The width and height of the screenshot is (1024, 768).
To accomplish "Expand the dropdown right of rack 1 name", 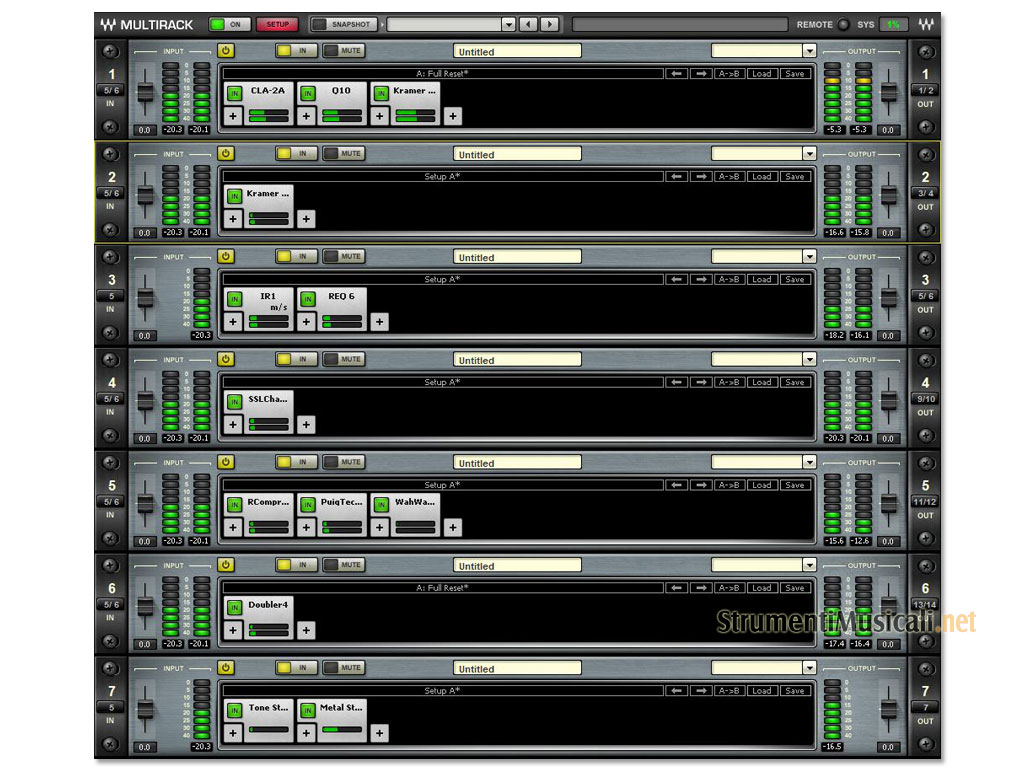I will pyautogui.click(x=808, y=51).
